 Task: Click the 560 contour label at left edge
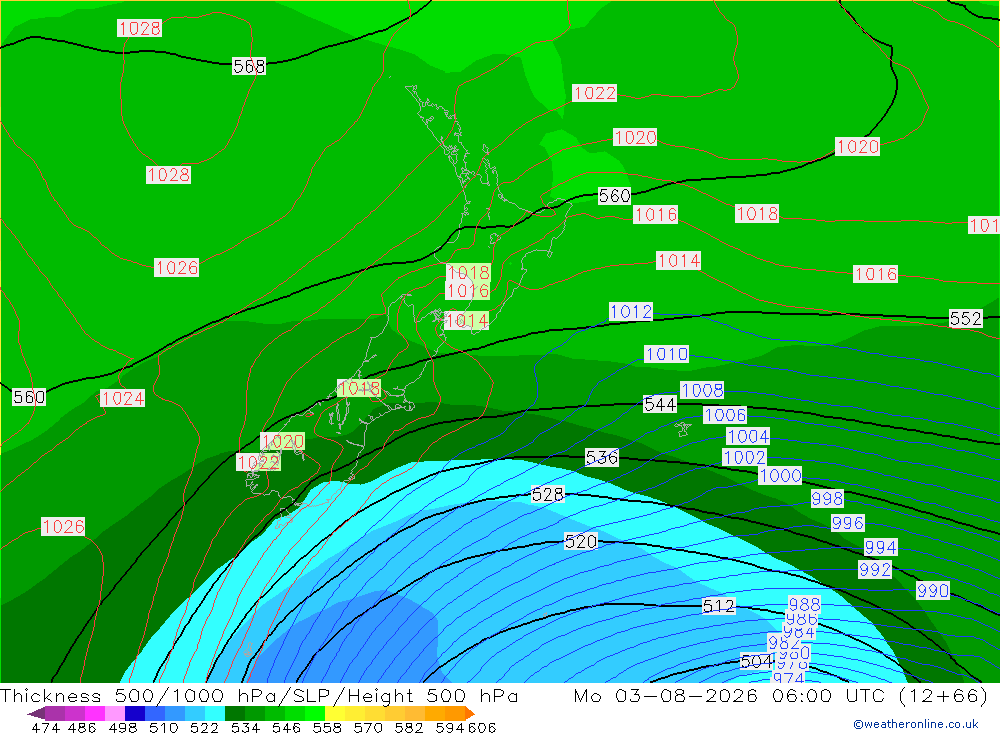point(29,397)
